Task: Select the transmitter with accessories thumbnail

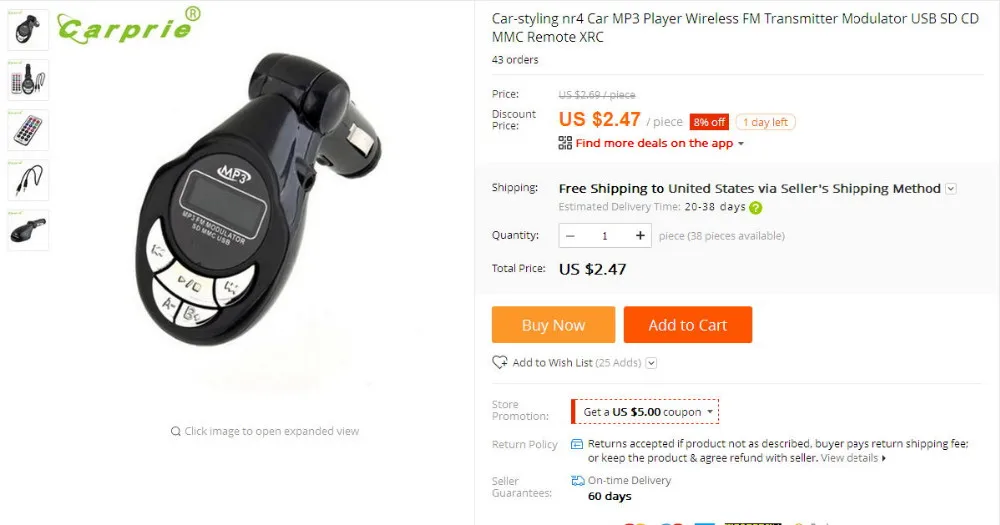Action: click(28, 80)
